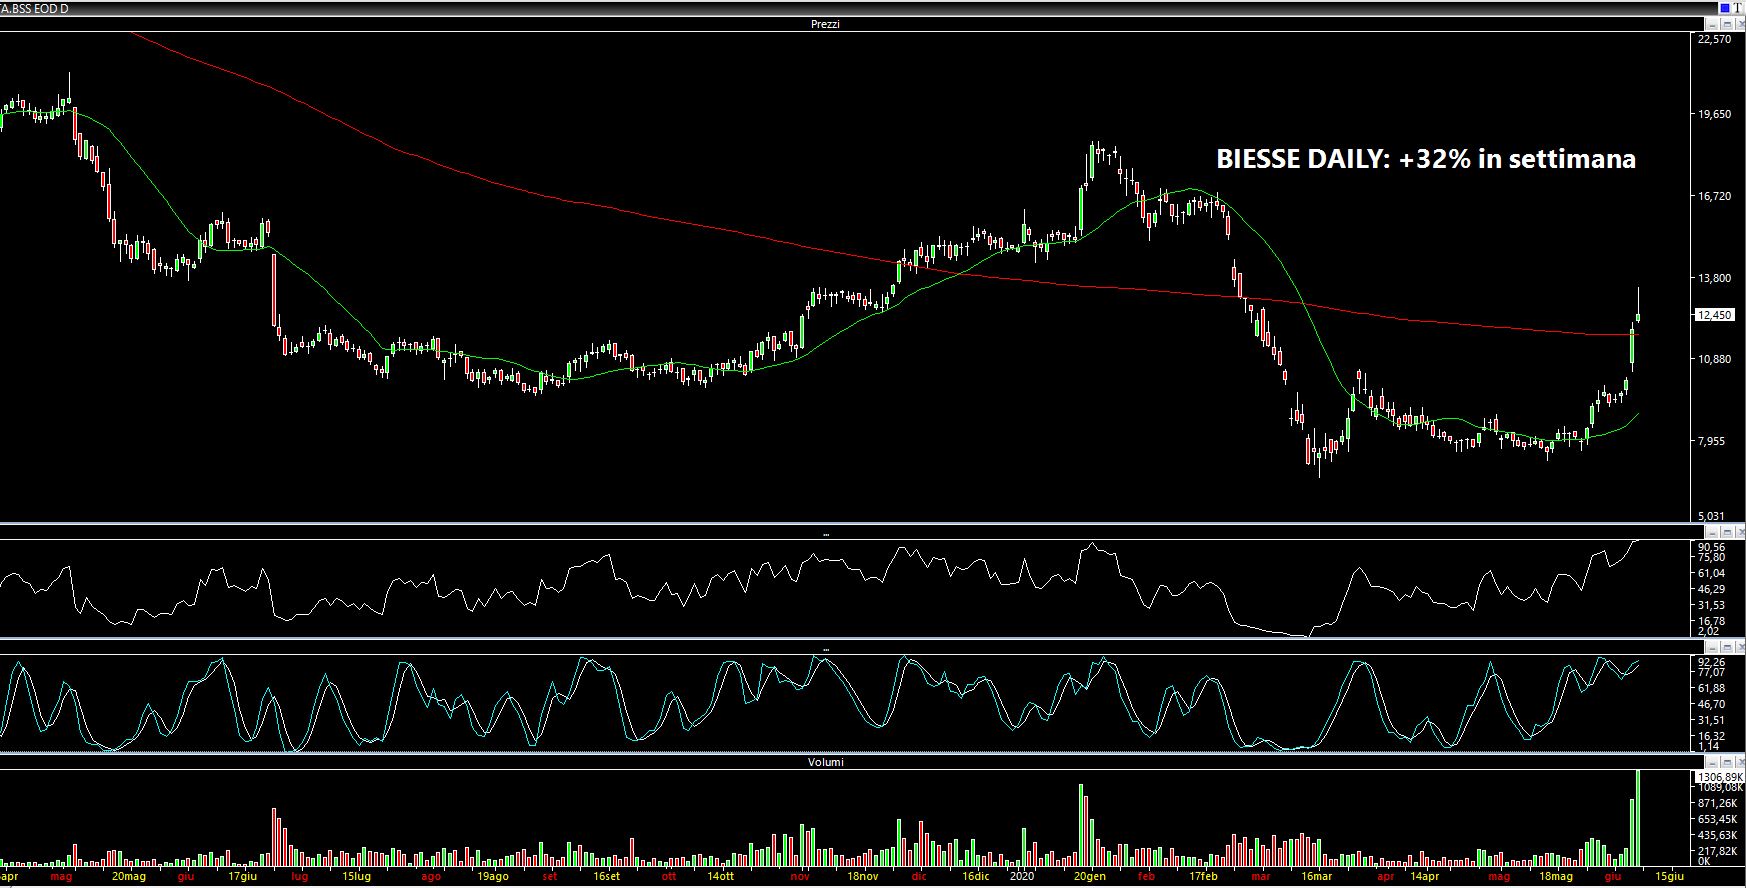Click the 22,570 price axis value
This screenshot has height=888, width=1746.
click(1714, 40)
